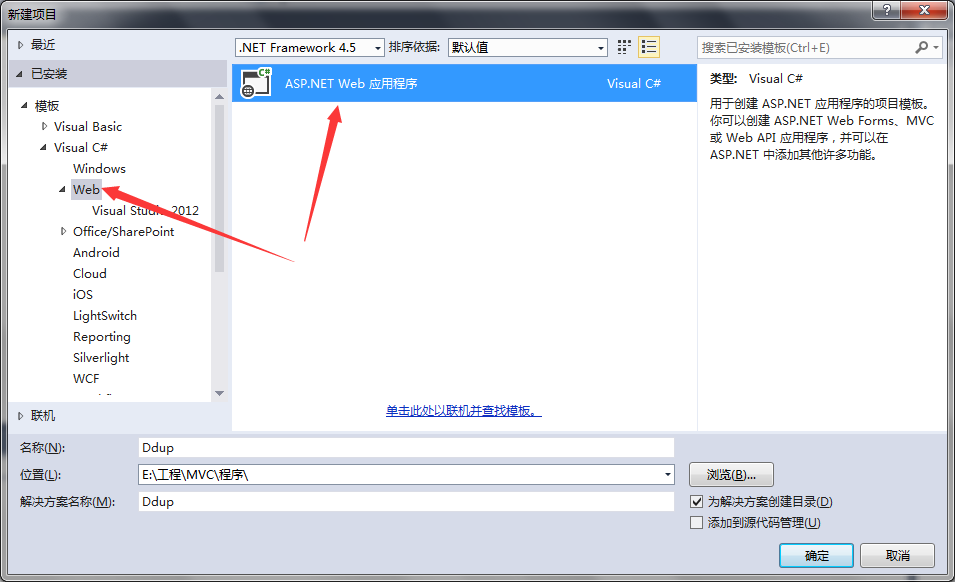Select ASP.NET Web application template row

click(x=464, y=83)
